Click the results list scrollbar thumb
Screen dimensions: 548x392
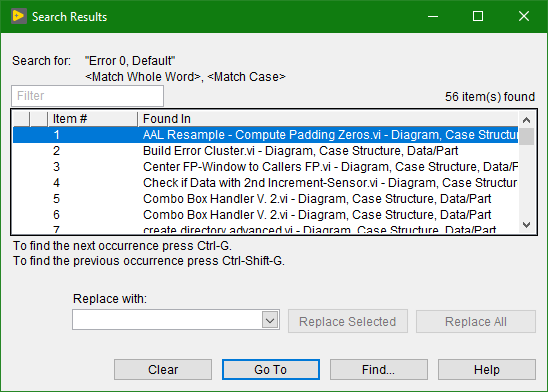point(526,136)
